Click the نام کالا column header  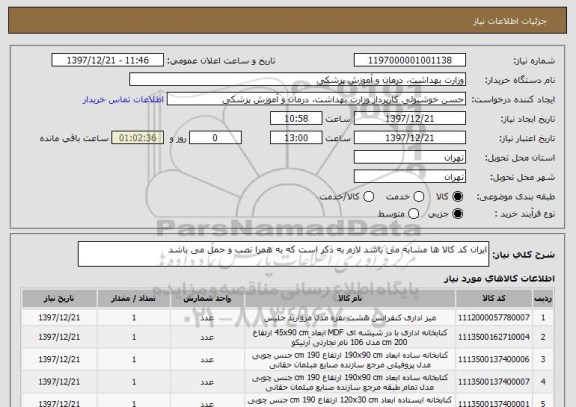(x=350, y=299)
